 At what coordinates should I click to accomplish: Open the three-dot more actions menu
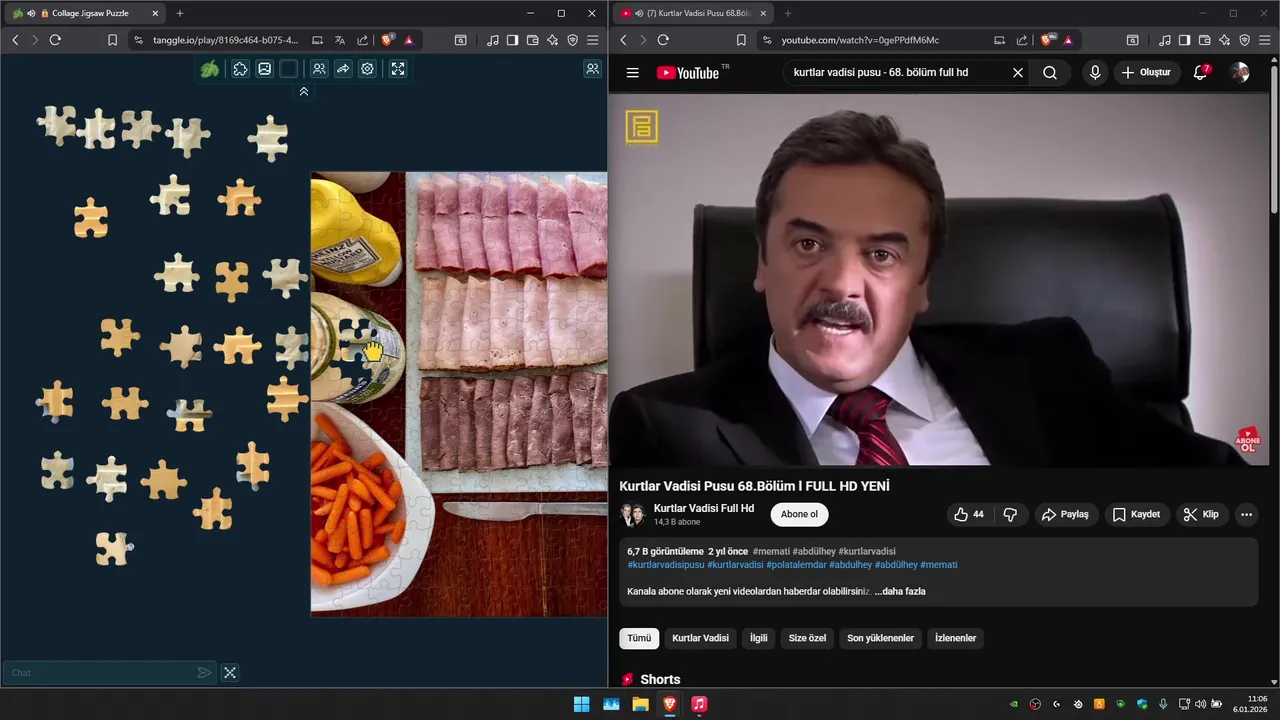click(1246, 514)
